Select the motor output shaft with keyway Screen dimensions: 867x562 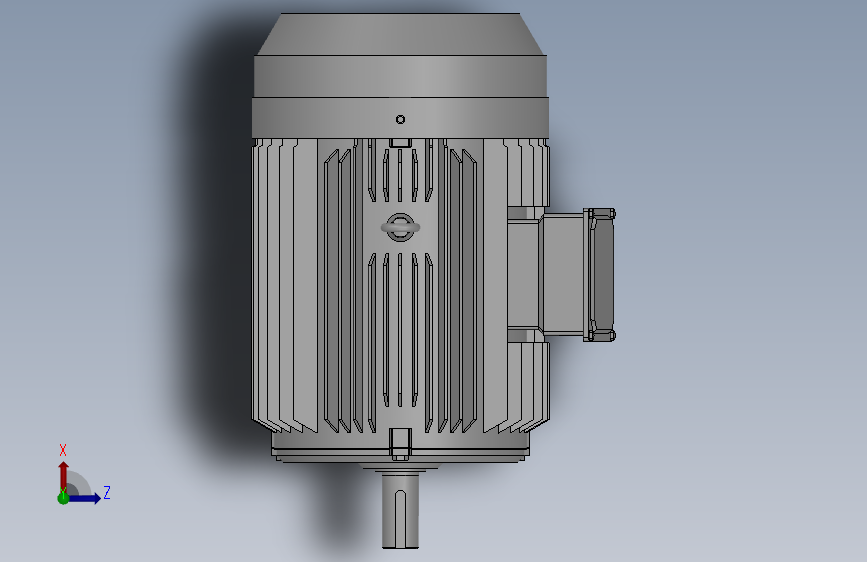pyautogui.click(x=400, y=511)
